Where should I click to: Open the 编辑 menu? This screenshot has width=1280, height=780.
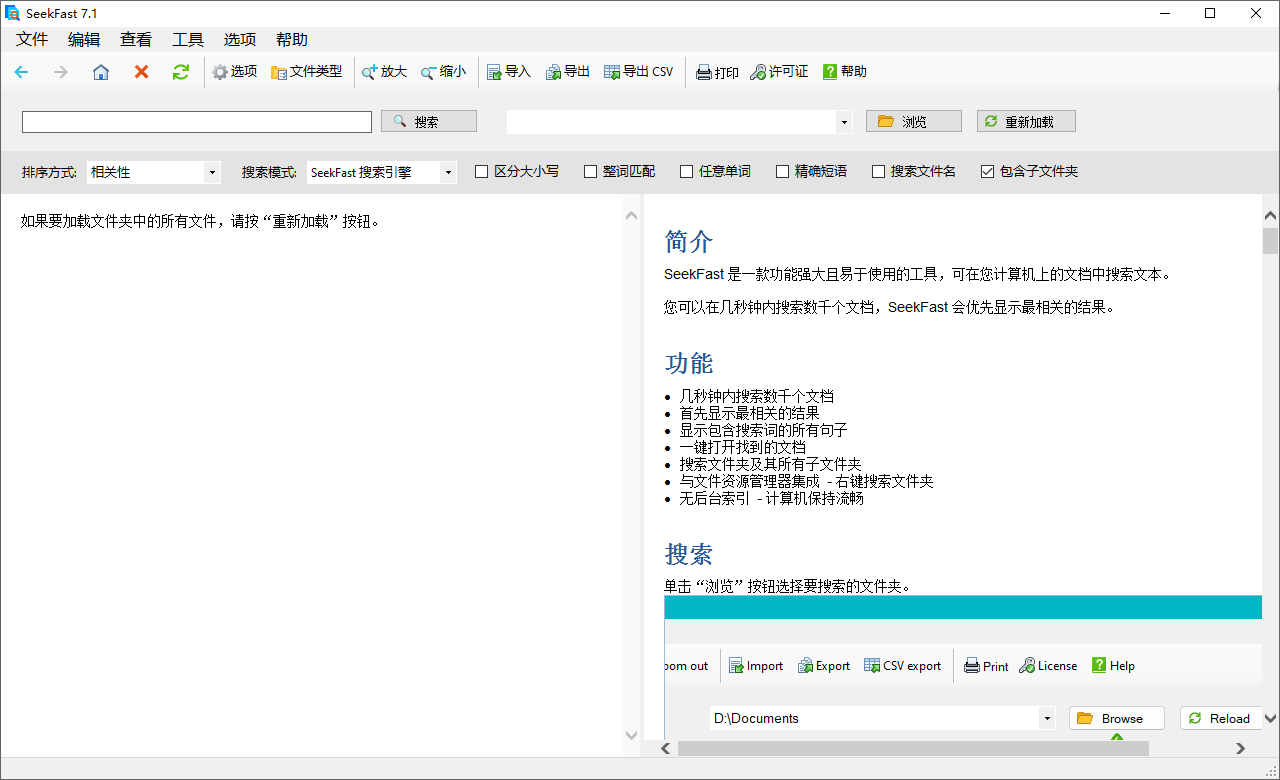84,40
